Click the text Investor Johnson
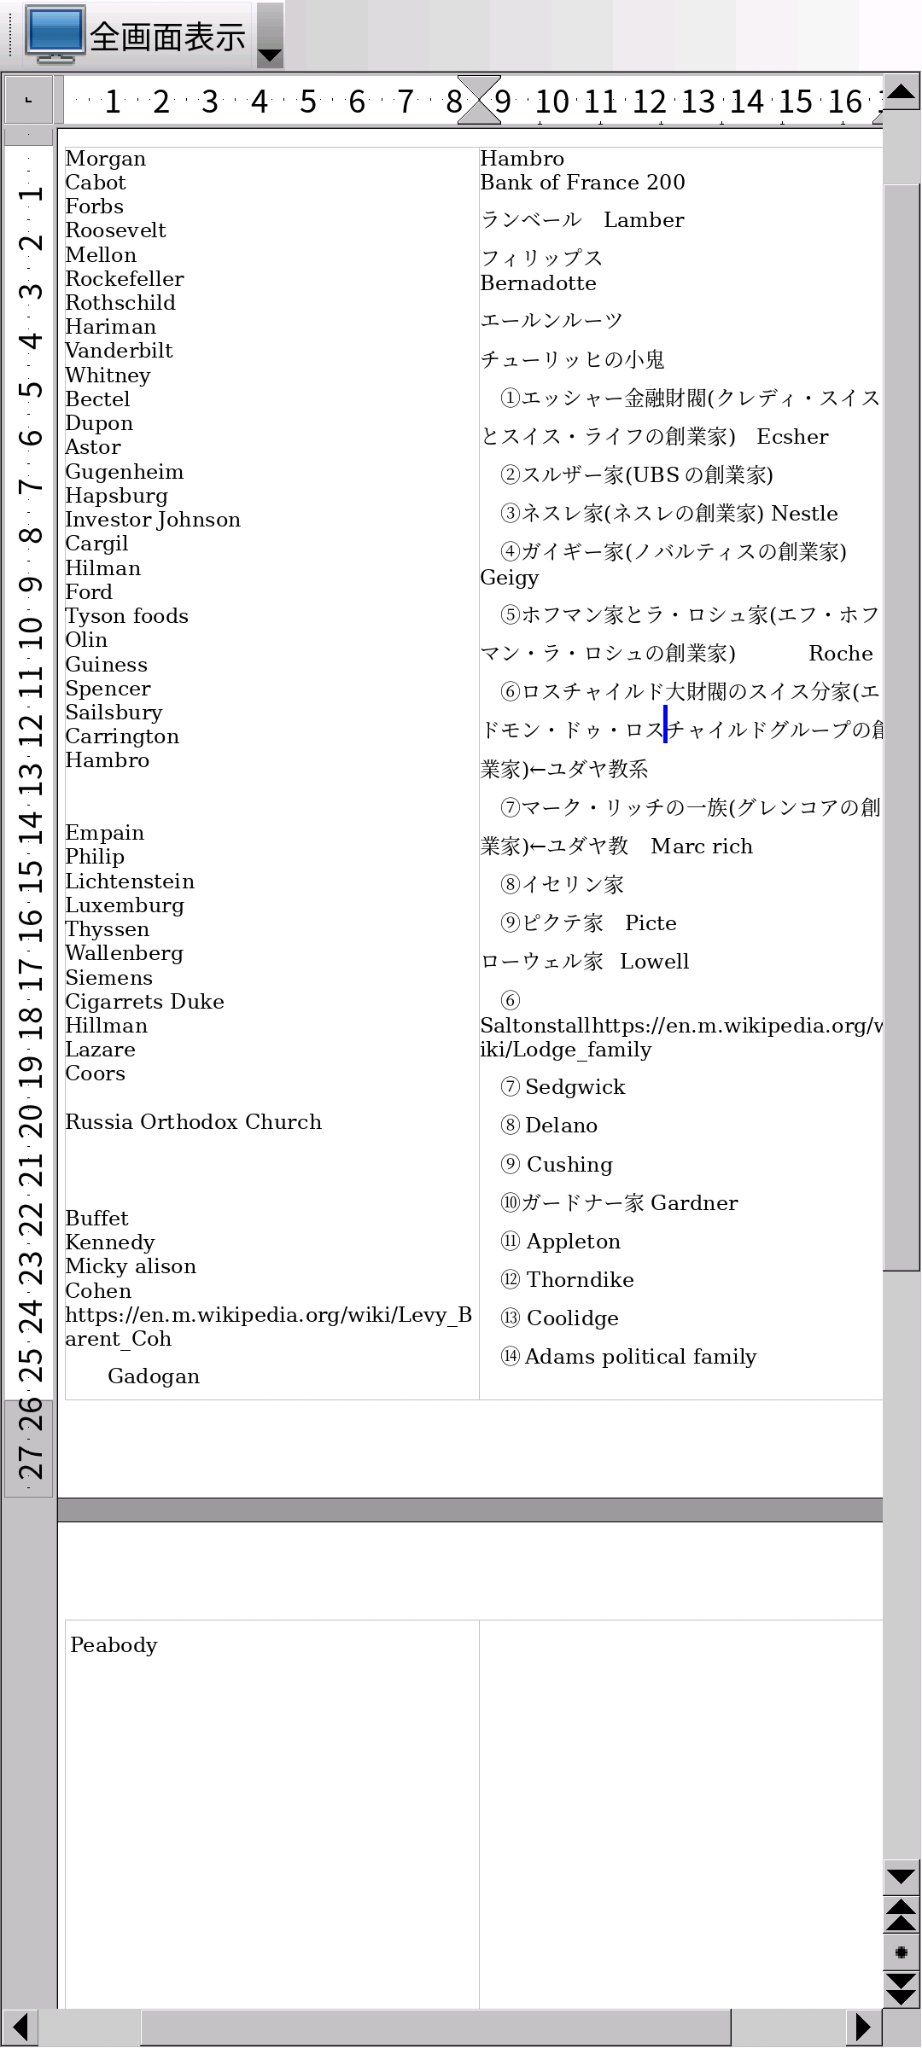 [x=153, y=520]
